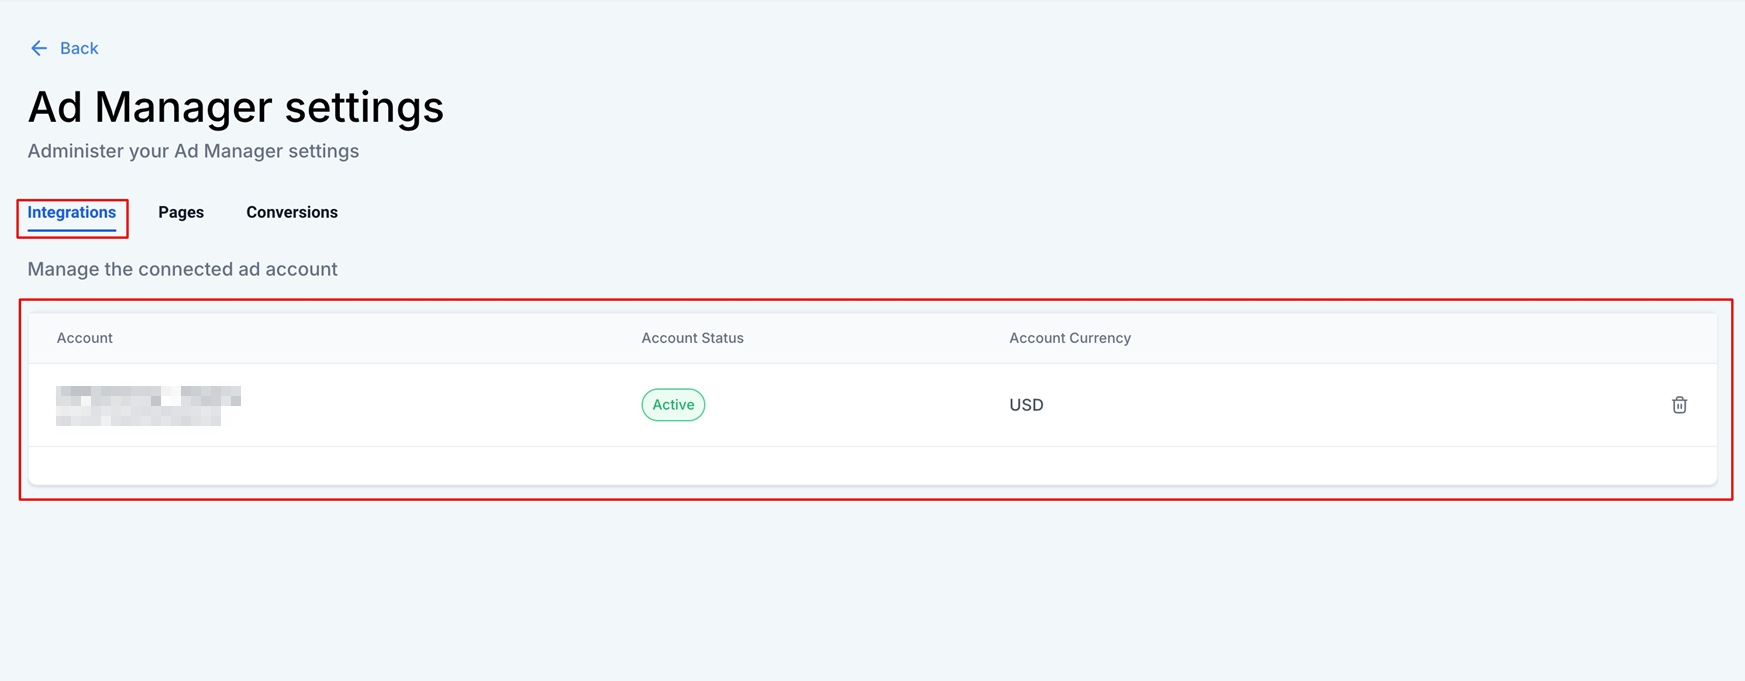Click the Manage the connected ad account text
The width and height of the screenshot is (1745, 681).
pos(182,269)
